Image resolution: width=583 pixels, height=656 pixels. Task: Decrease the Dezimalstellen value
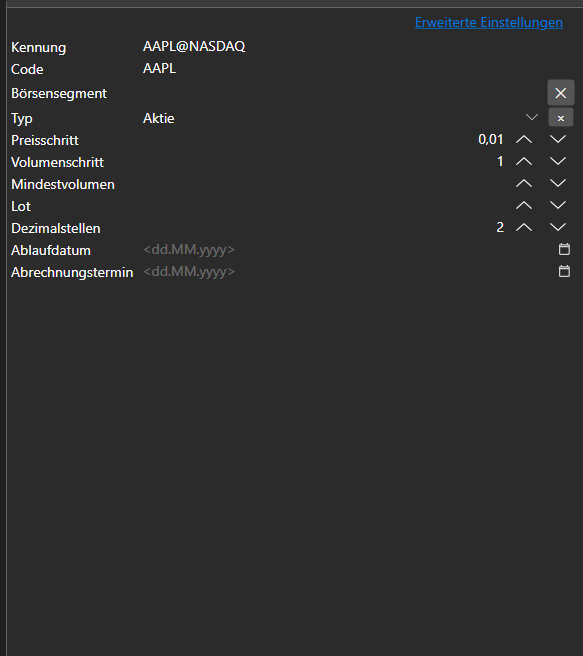[558, 228]
